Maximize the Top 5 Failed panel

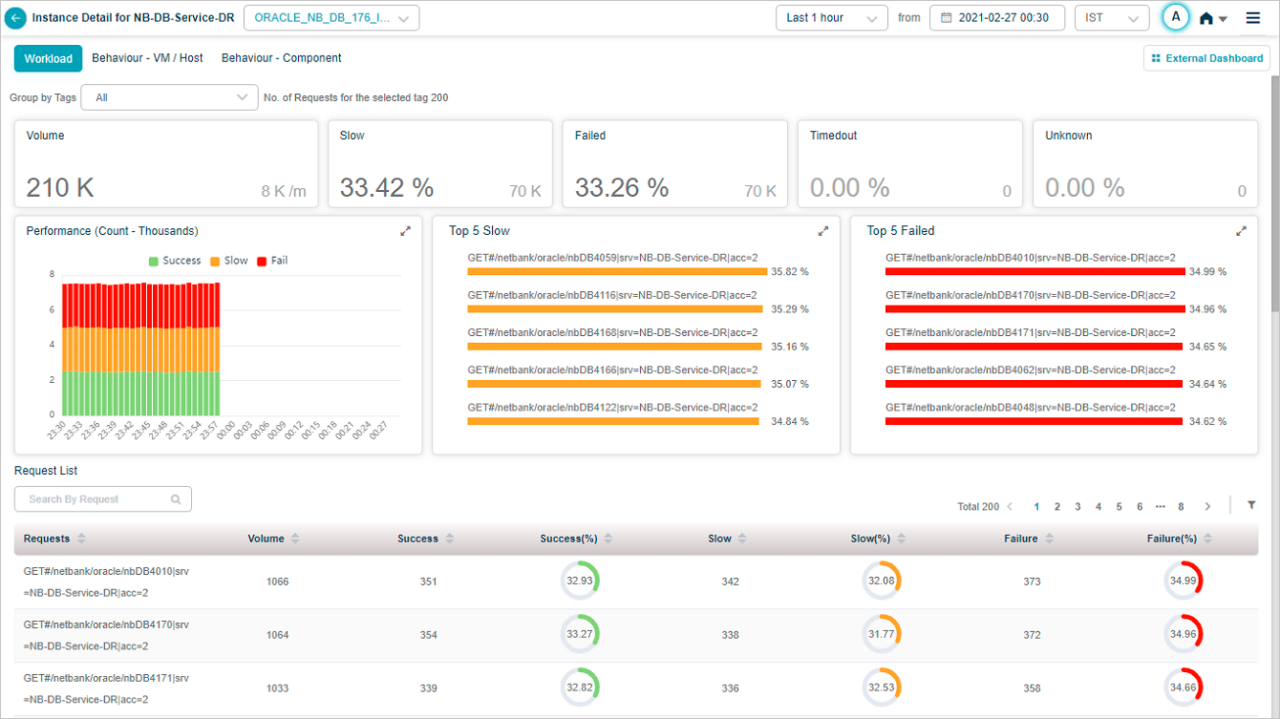coord(1241,230)
